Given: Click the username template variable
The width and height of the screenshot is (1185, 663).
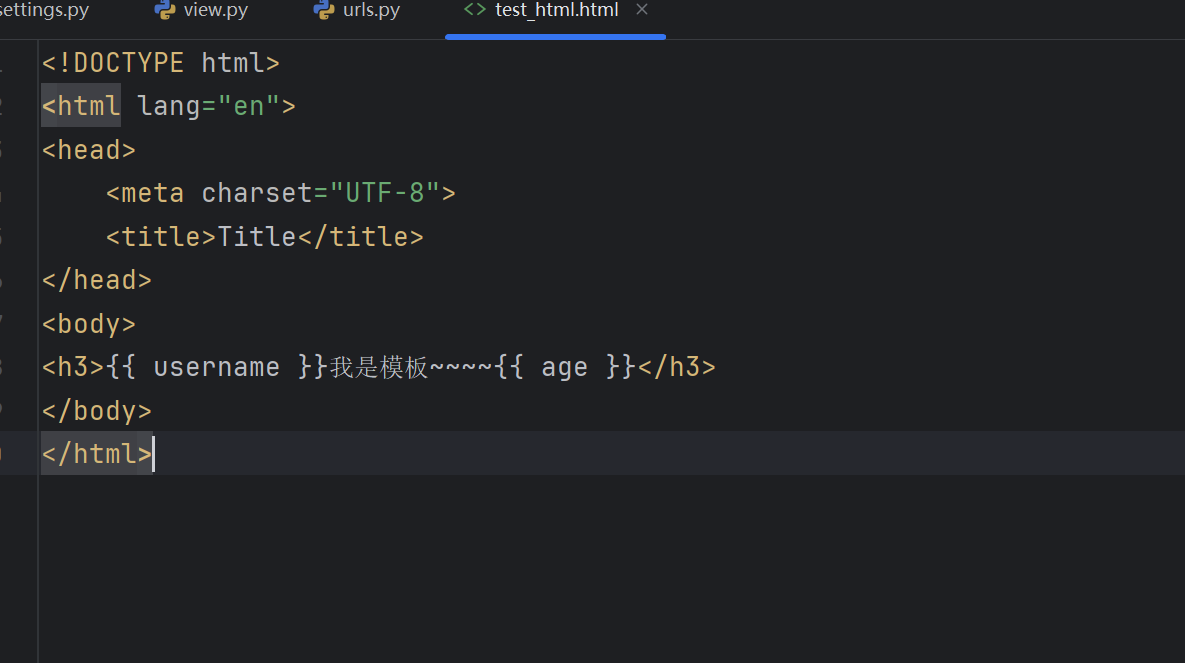Looking at the screenshot, I should pyautogui.click(x=216, y=367).
